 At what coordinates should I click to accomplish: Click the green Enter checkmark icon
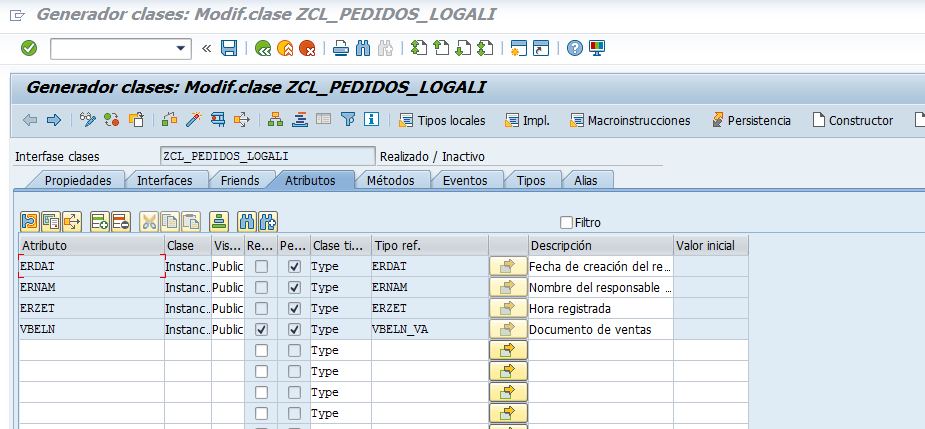(x=29, y=48)
